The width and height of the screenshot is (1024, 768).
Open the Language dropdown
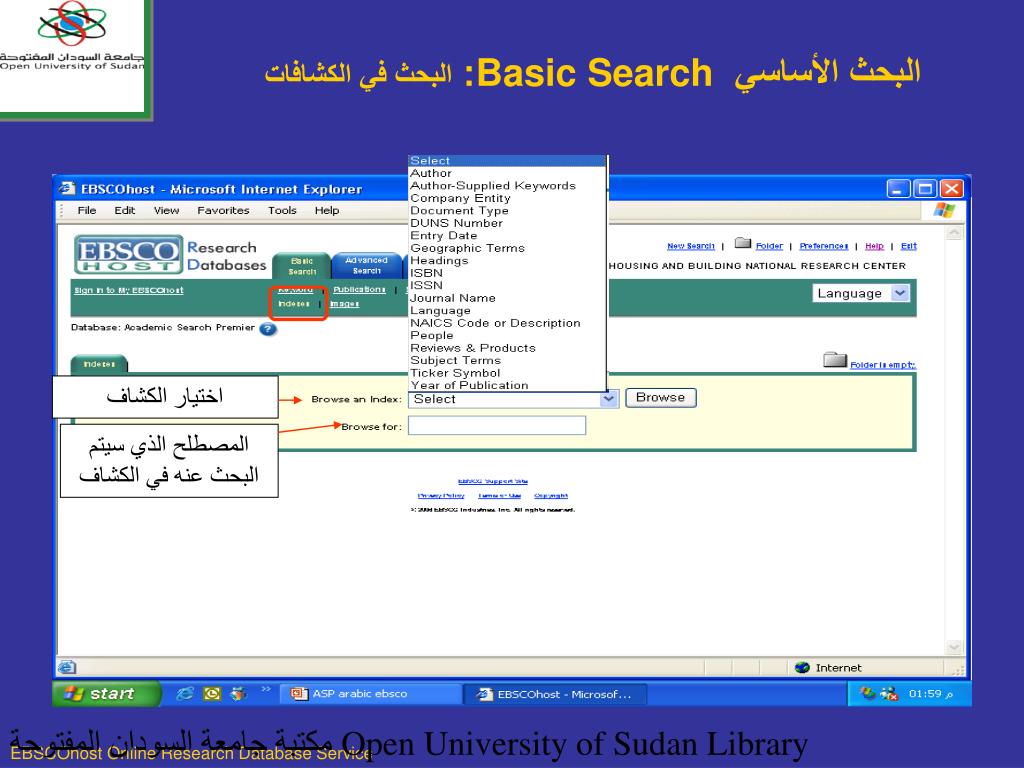tap(861, 293)
